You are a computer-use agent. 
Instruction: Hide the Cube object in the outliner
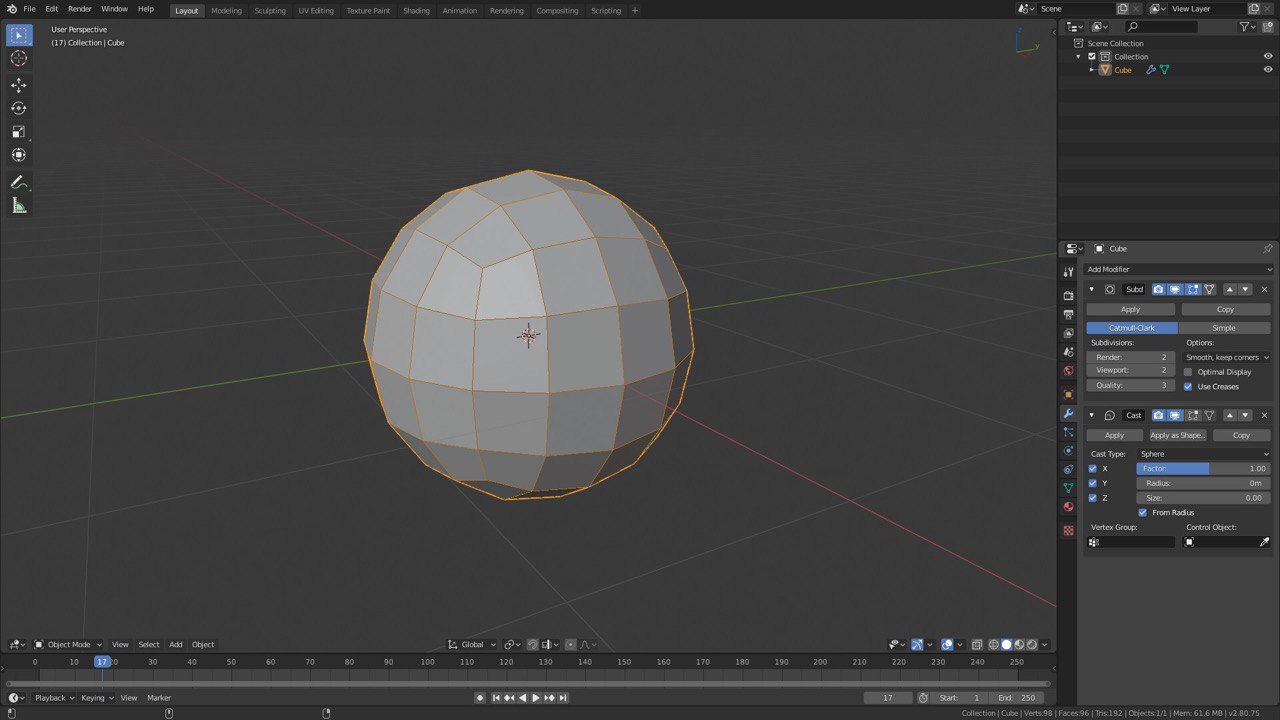1268,70
